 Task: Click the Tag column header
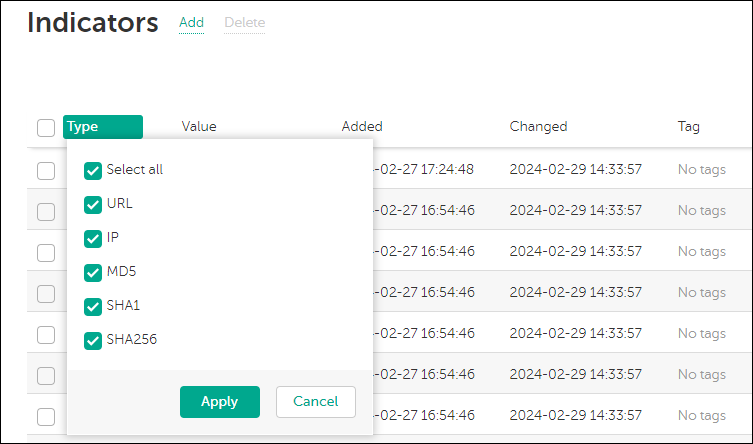click(689, 127)
